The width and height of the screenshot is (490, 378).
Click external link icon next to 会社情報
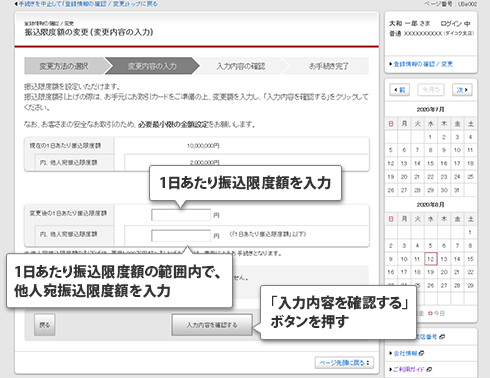[421, 353]
